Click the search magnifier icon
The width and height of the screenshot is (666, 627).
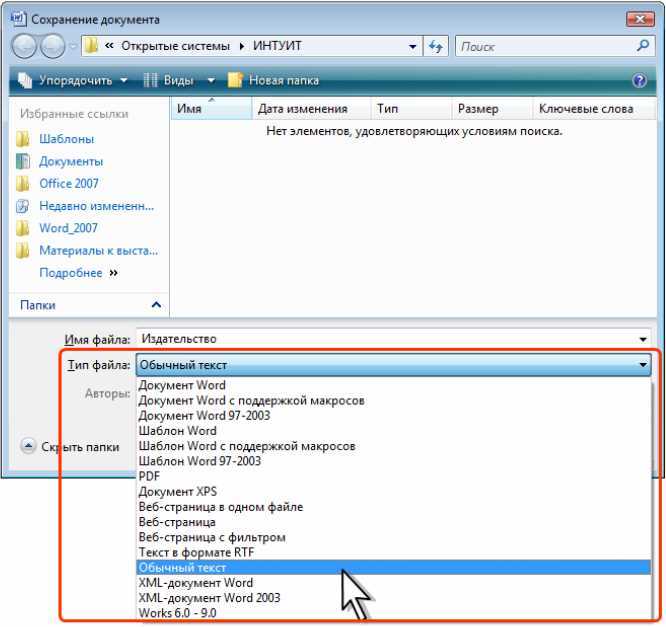pos(643,46)
